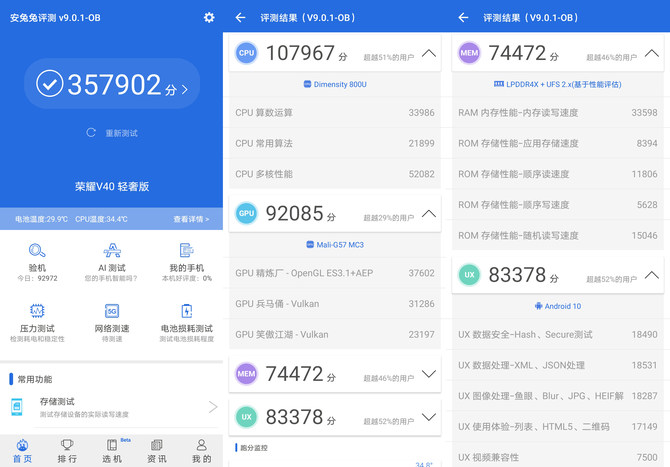Expand the UX 83378 section in middle panel
670x467 pixels.
point(429,417)
